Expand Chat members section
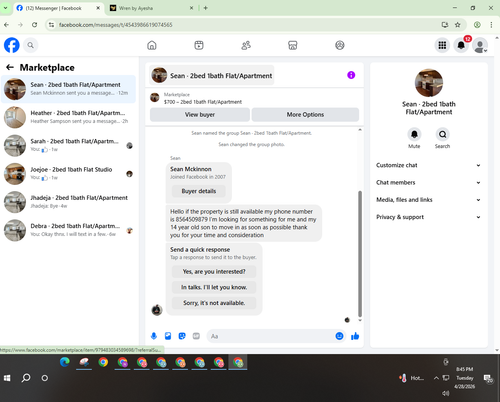The image size is (500, 402). pos(428,182)
